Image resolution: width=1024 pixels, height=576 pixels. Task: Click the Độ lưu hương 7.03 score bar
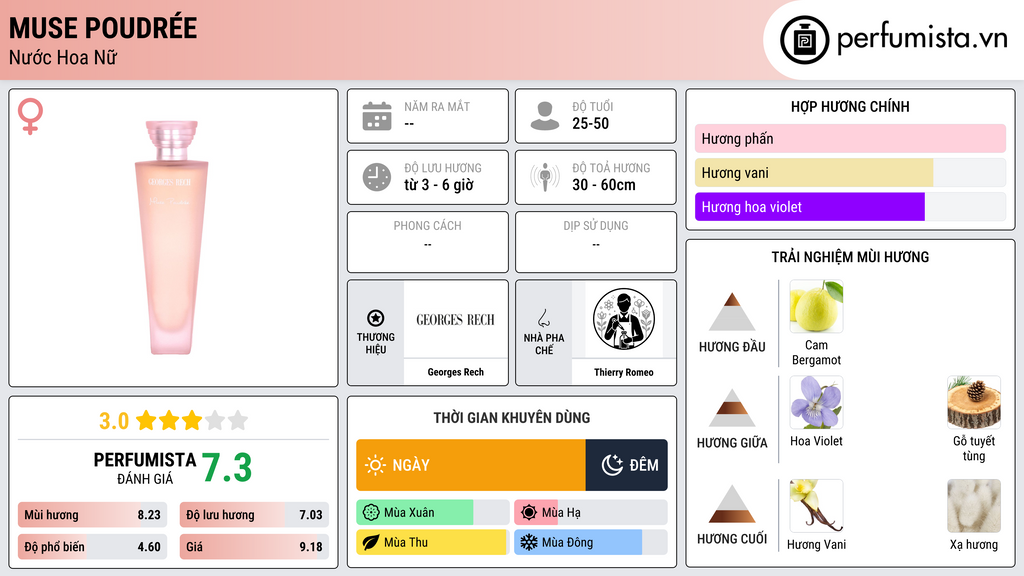click(x=254, y=515)
